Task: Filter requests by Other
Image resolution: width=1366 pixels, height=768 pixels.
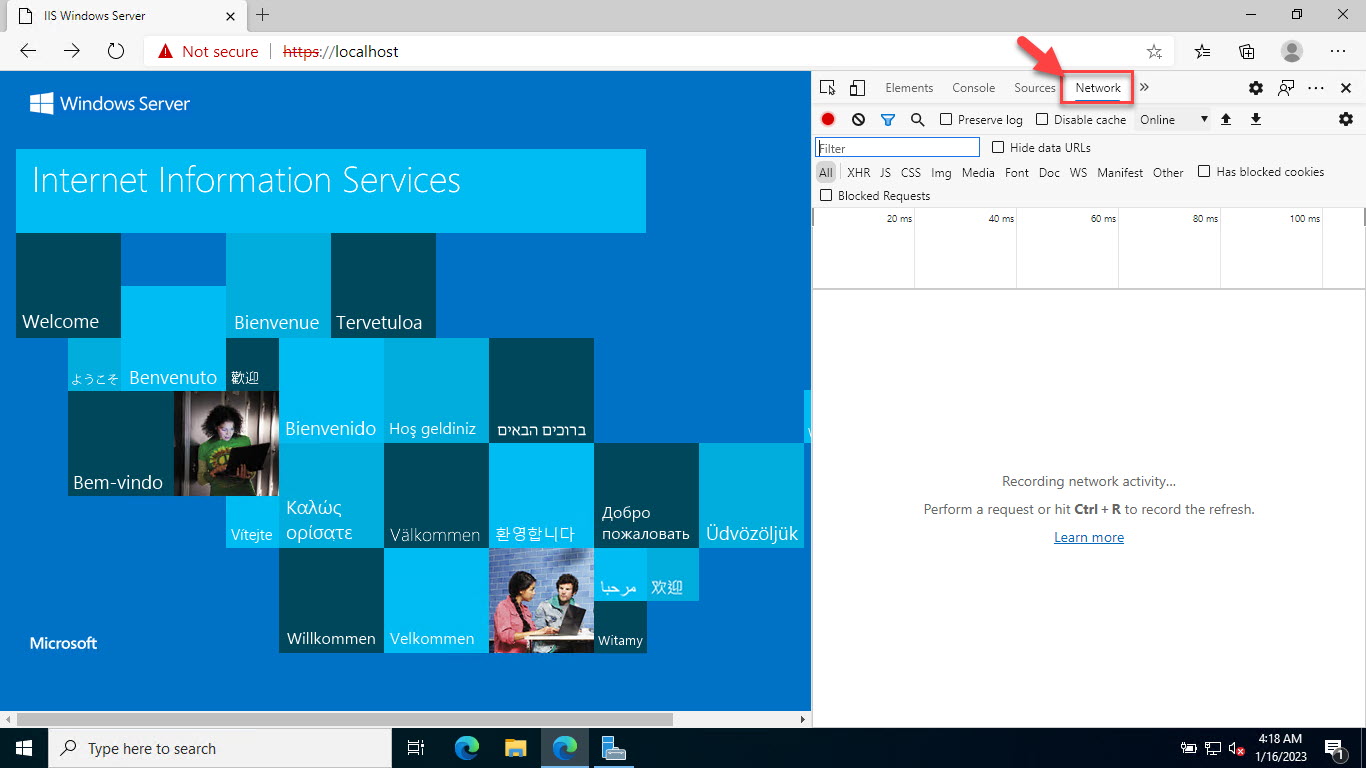Action: point(1168,172)
